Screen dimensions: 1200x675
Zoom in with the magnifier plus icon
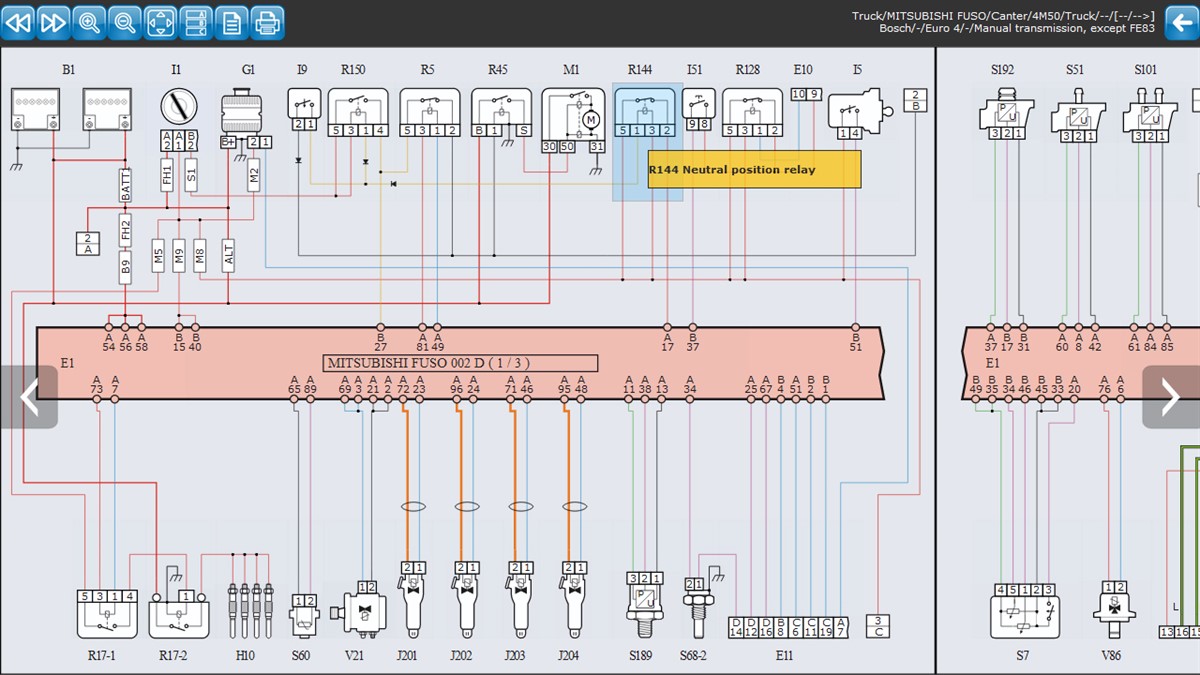click(90, 22)
